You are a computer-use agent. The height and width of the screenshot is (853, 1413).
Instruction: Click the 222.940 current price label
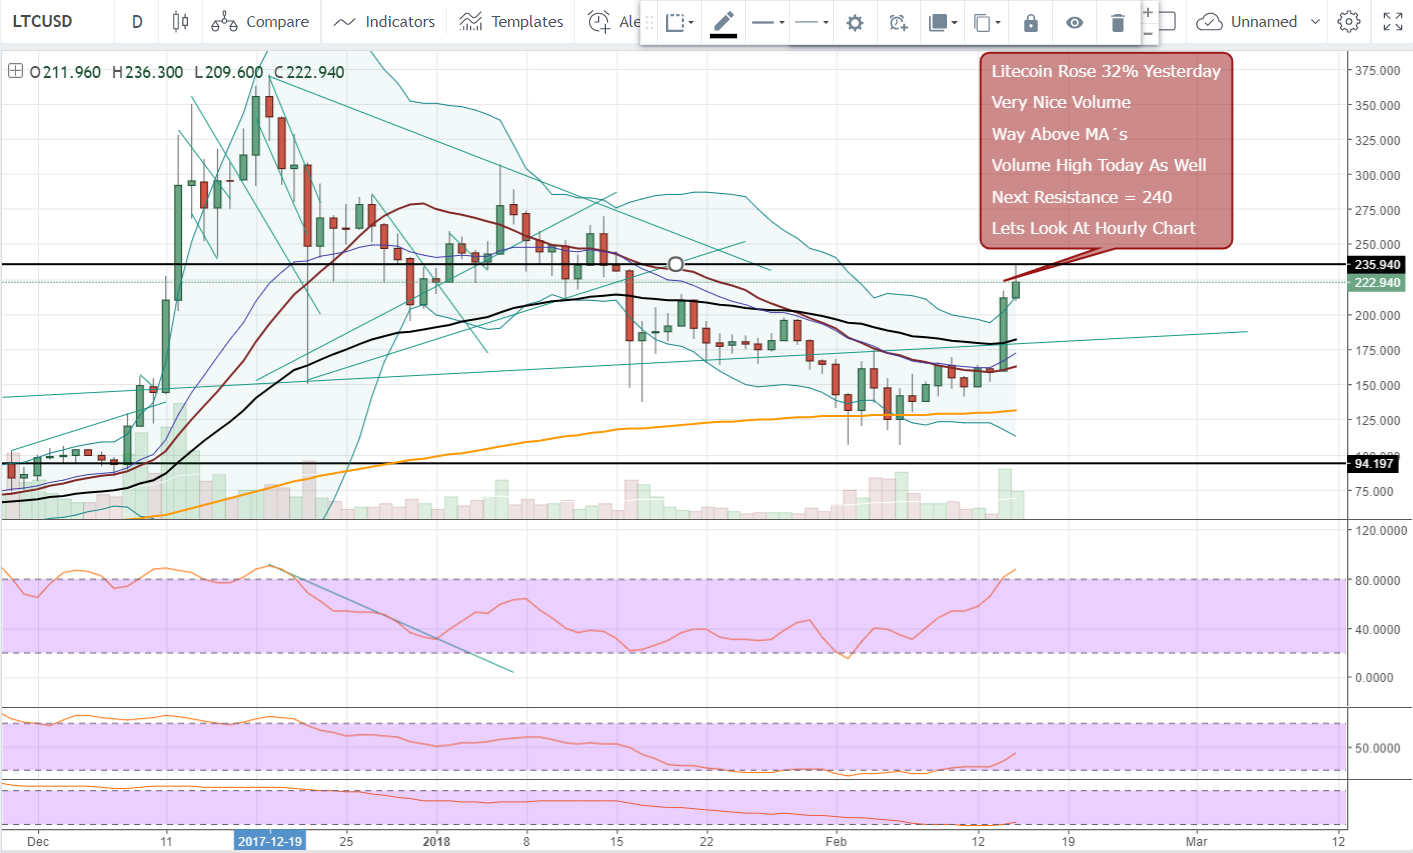tap(1377, 283)
